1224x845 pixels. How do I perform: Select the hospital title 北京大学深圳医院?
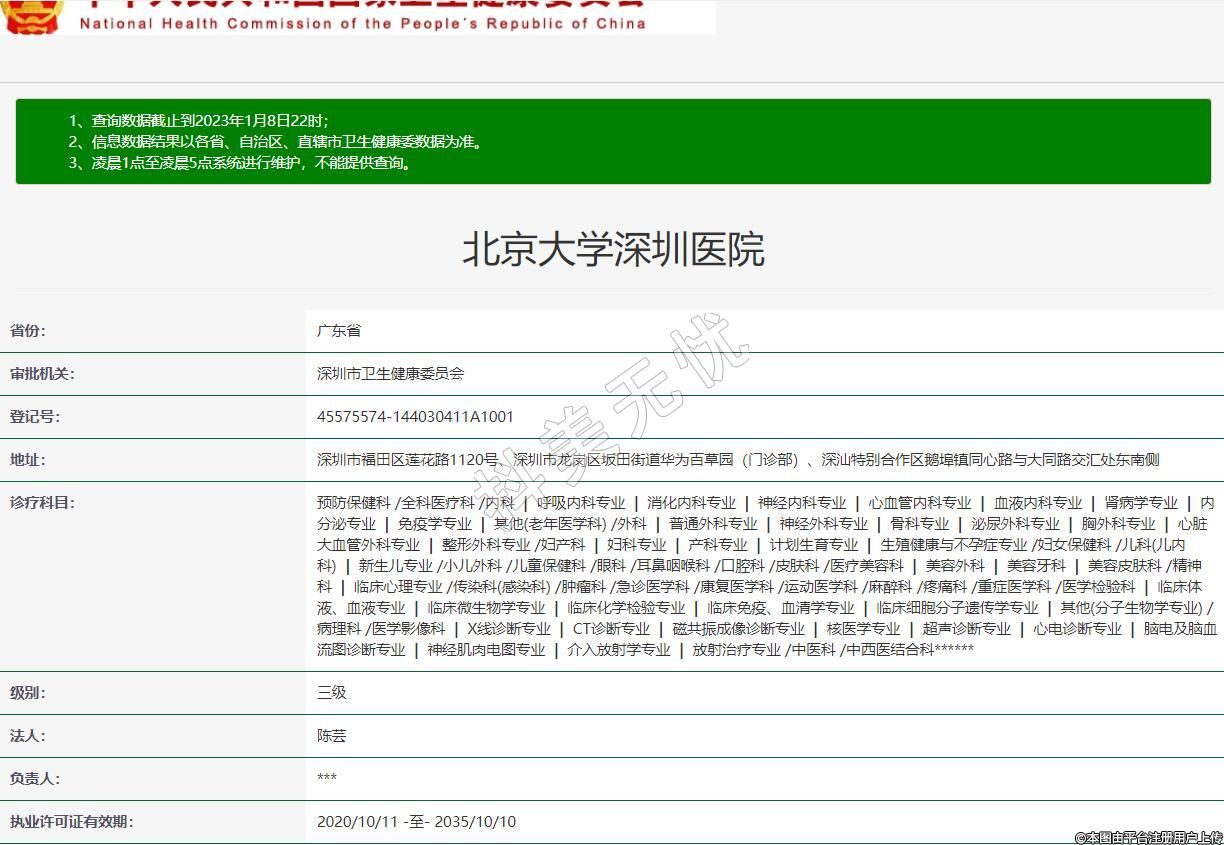612,249
